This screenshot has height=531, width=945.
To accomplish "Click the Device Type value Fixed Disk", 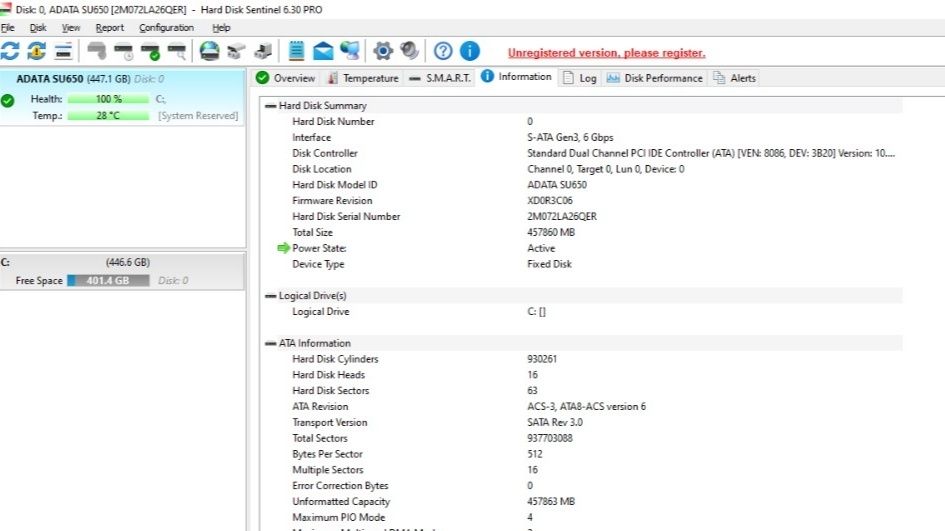I will pos(549,264).
